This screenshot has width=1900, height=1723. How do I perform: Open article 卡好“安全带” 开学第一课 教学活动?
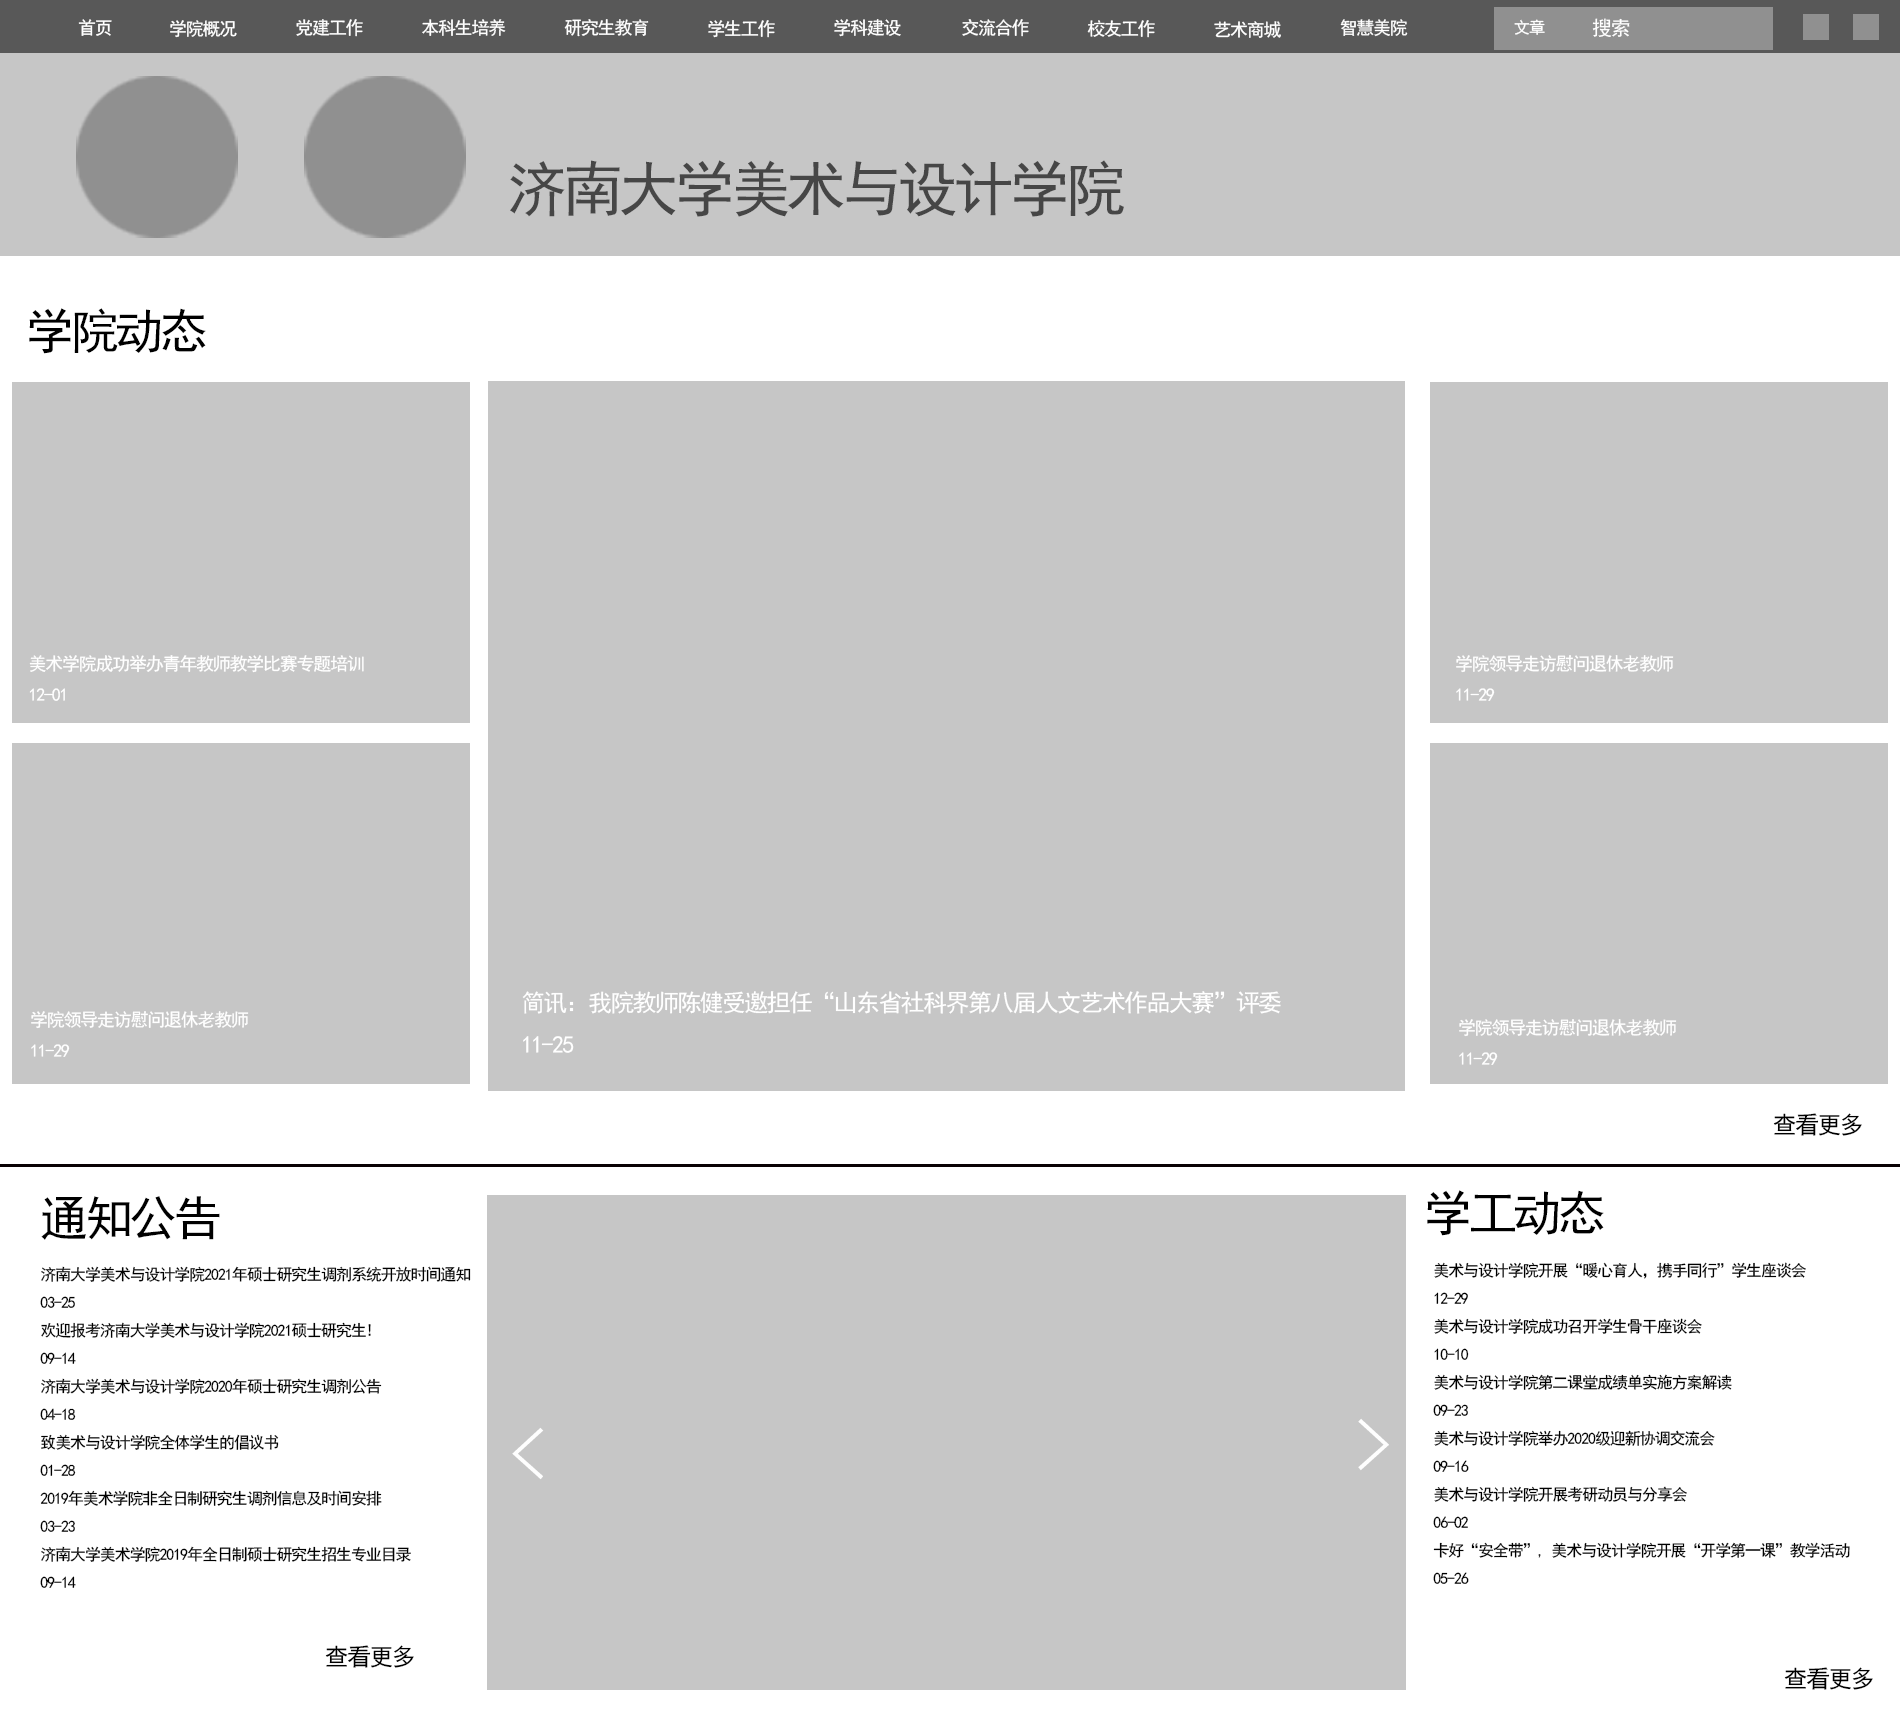click(1641, 1550)
